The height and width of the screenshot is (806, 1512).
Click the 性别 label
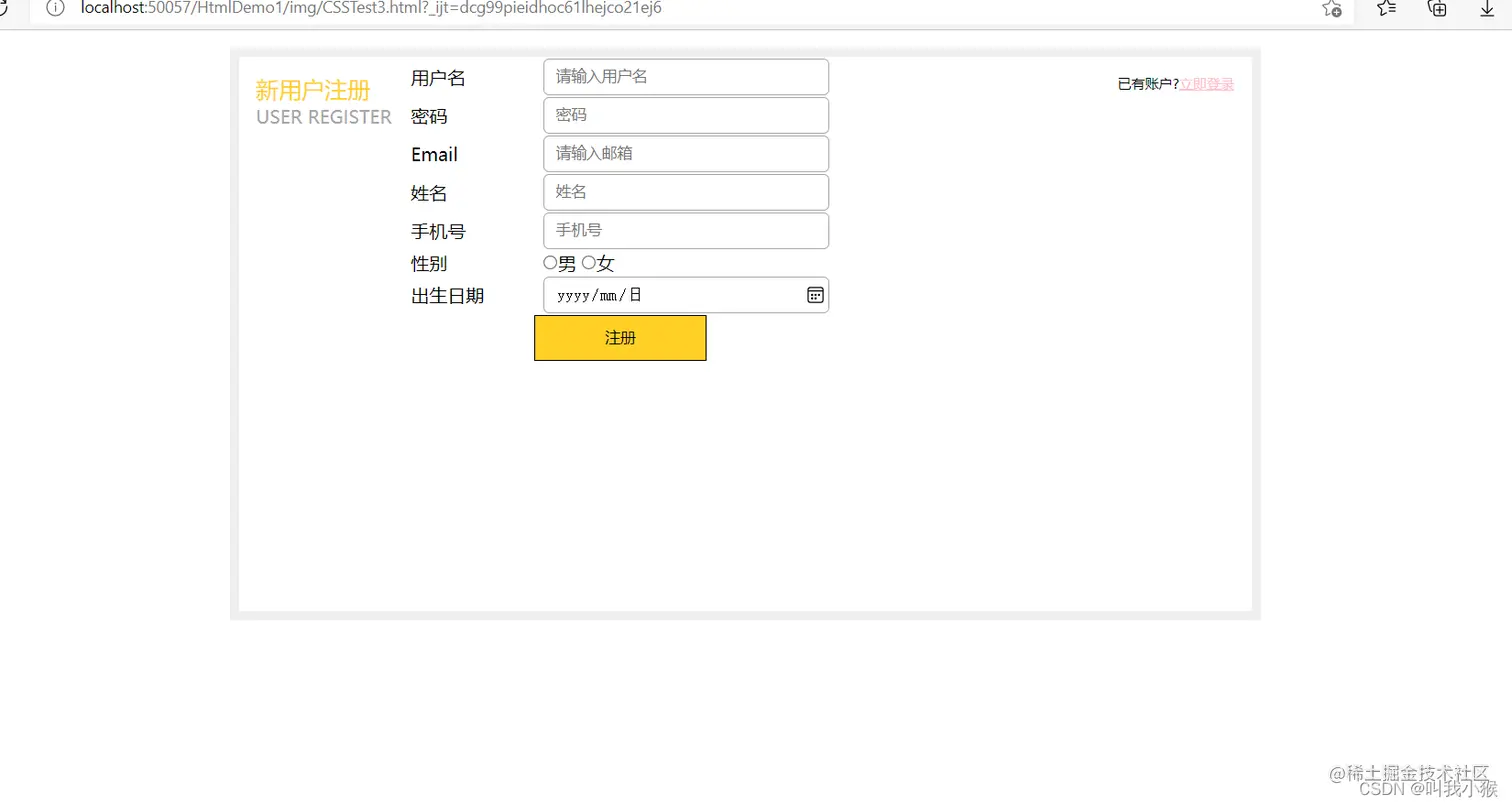click(429, 264)
